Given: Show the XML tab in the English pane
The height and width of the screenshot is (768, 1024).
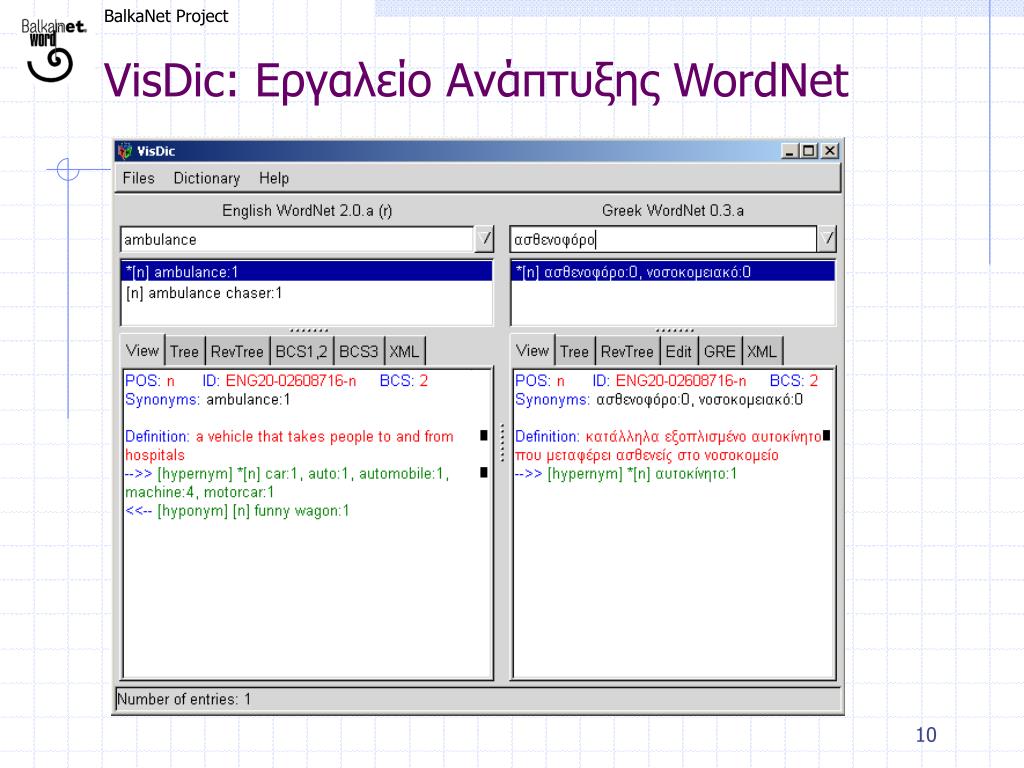Looking at the screenshot, I should 404,352.
